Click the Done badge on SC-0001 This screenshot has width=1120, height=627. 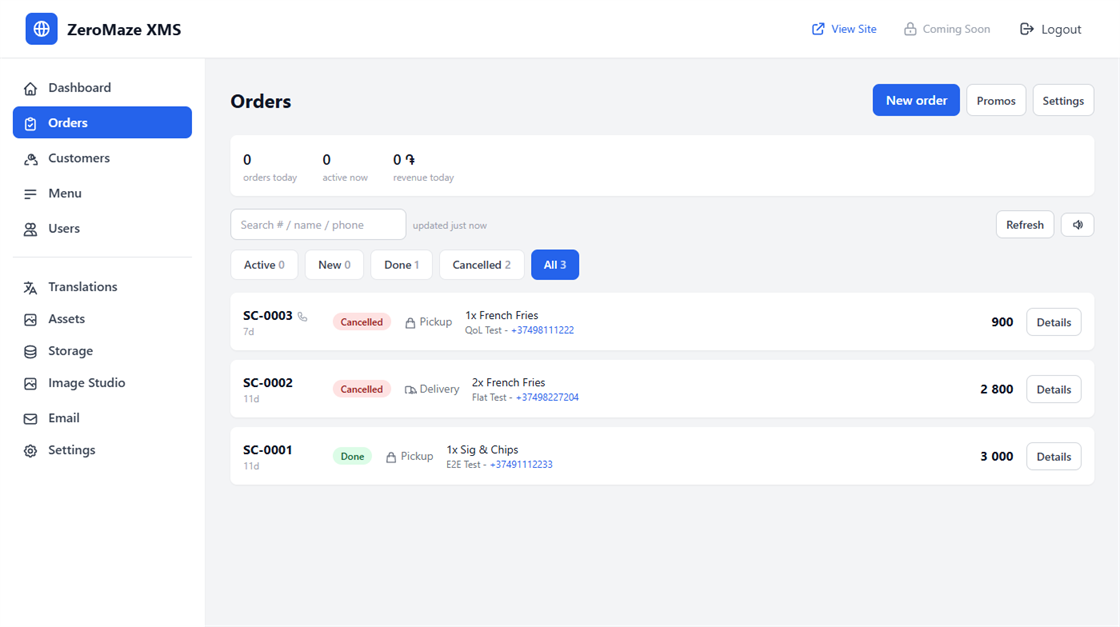click(x=352, y=456)
